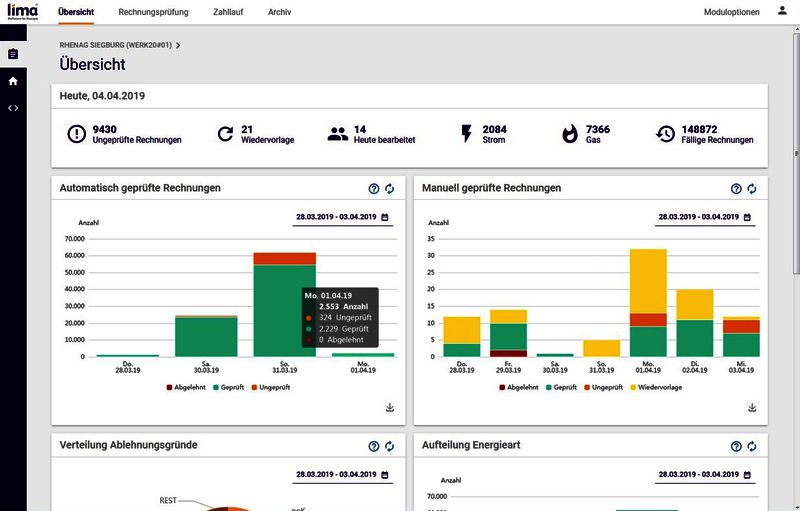Open help for Verteilung Ablehnungsgründe

[374, 446]
